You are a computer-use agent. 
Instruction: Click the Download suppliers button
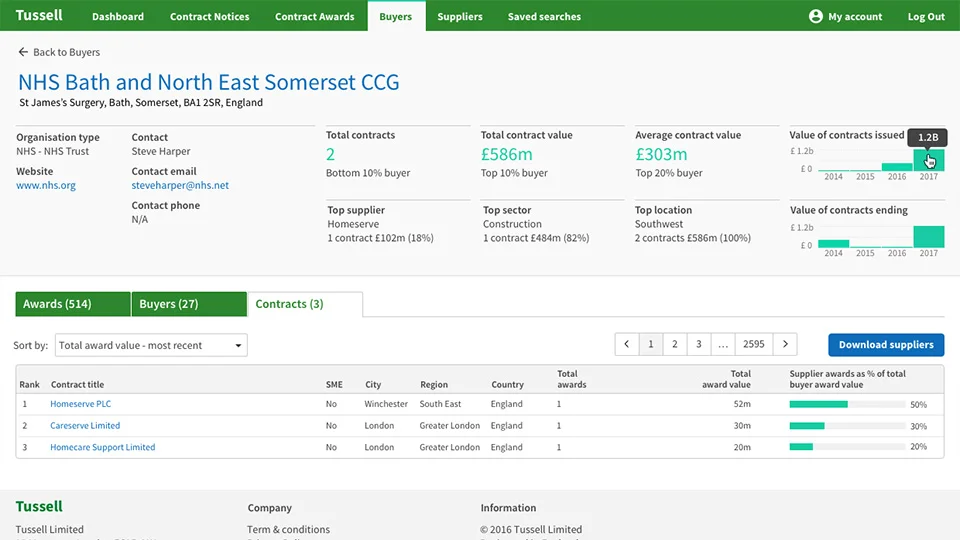(886, 345)
